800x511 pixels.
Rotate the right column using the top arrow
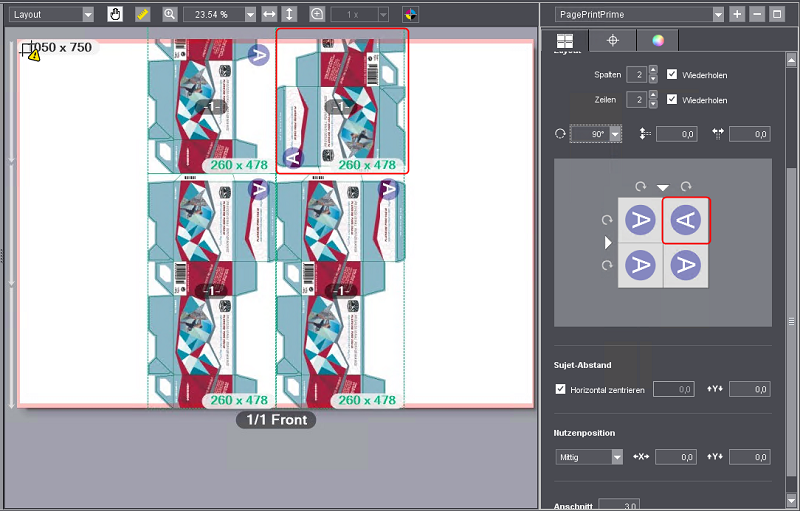pyautogui.click(x=686, y=187)
